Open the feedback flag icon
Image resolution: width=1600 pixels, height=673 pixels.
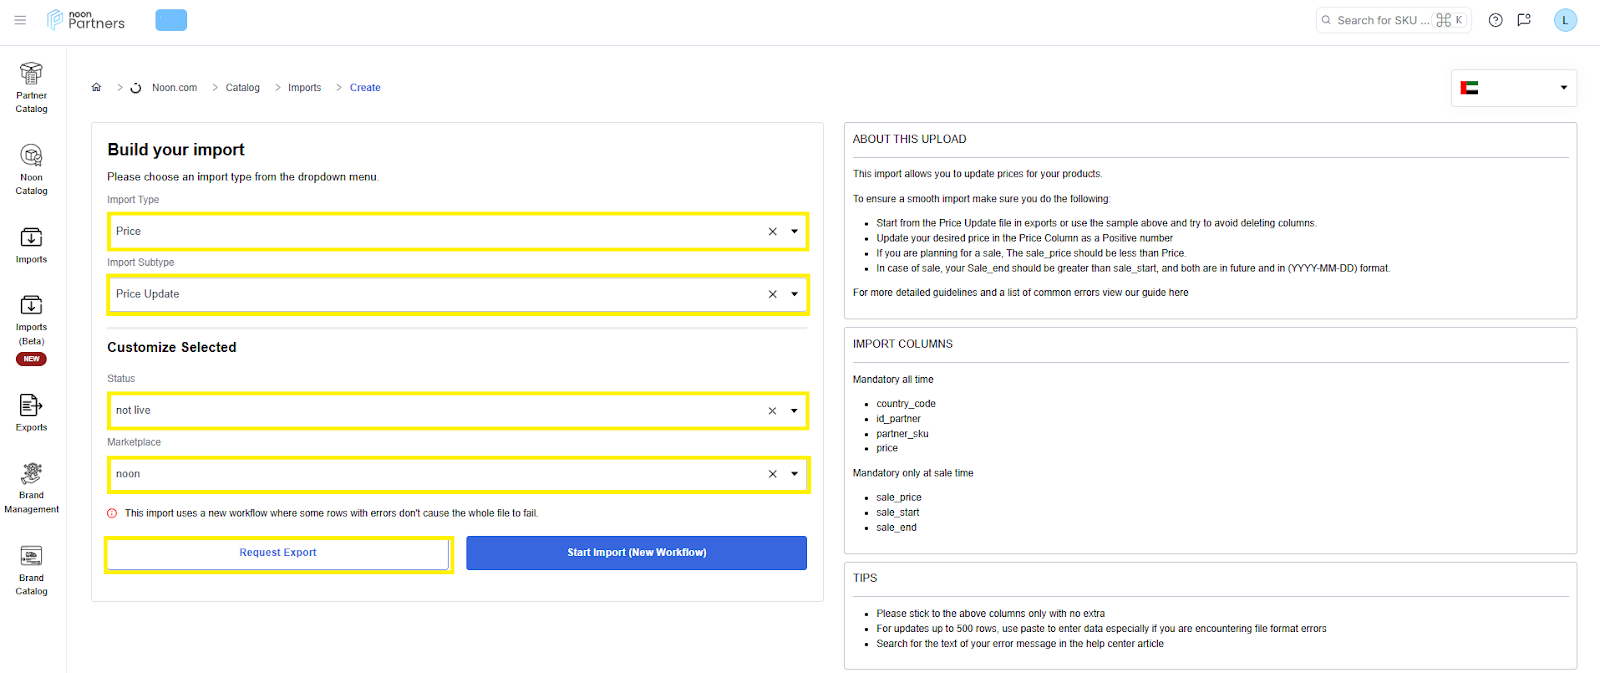pos(1524,20)
